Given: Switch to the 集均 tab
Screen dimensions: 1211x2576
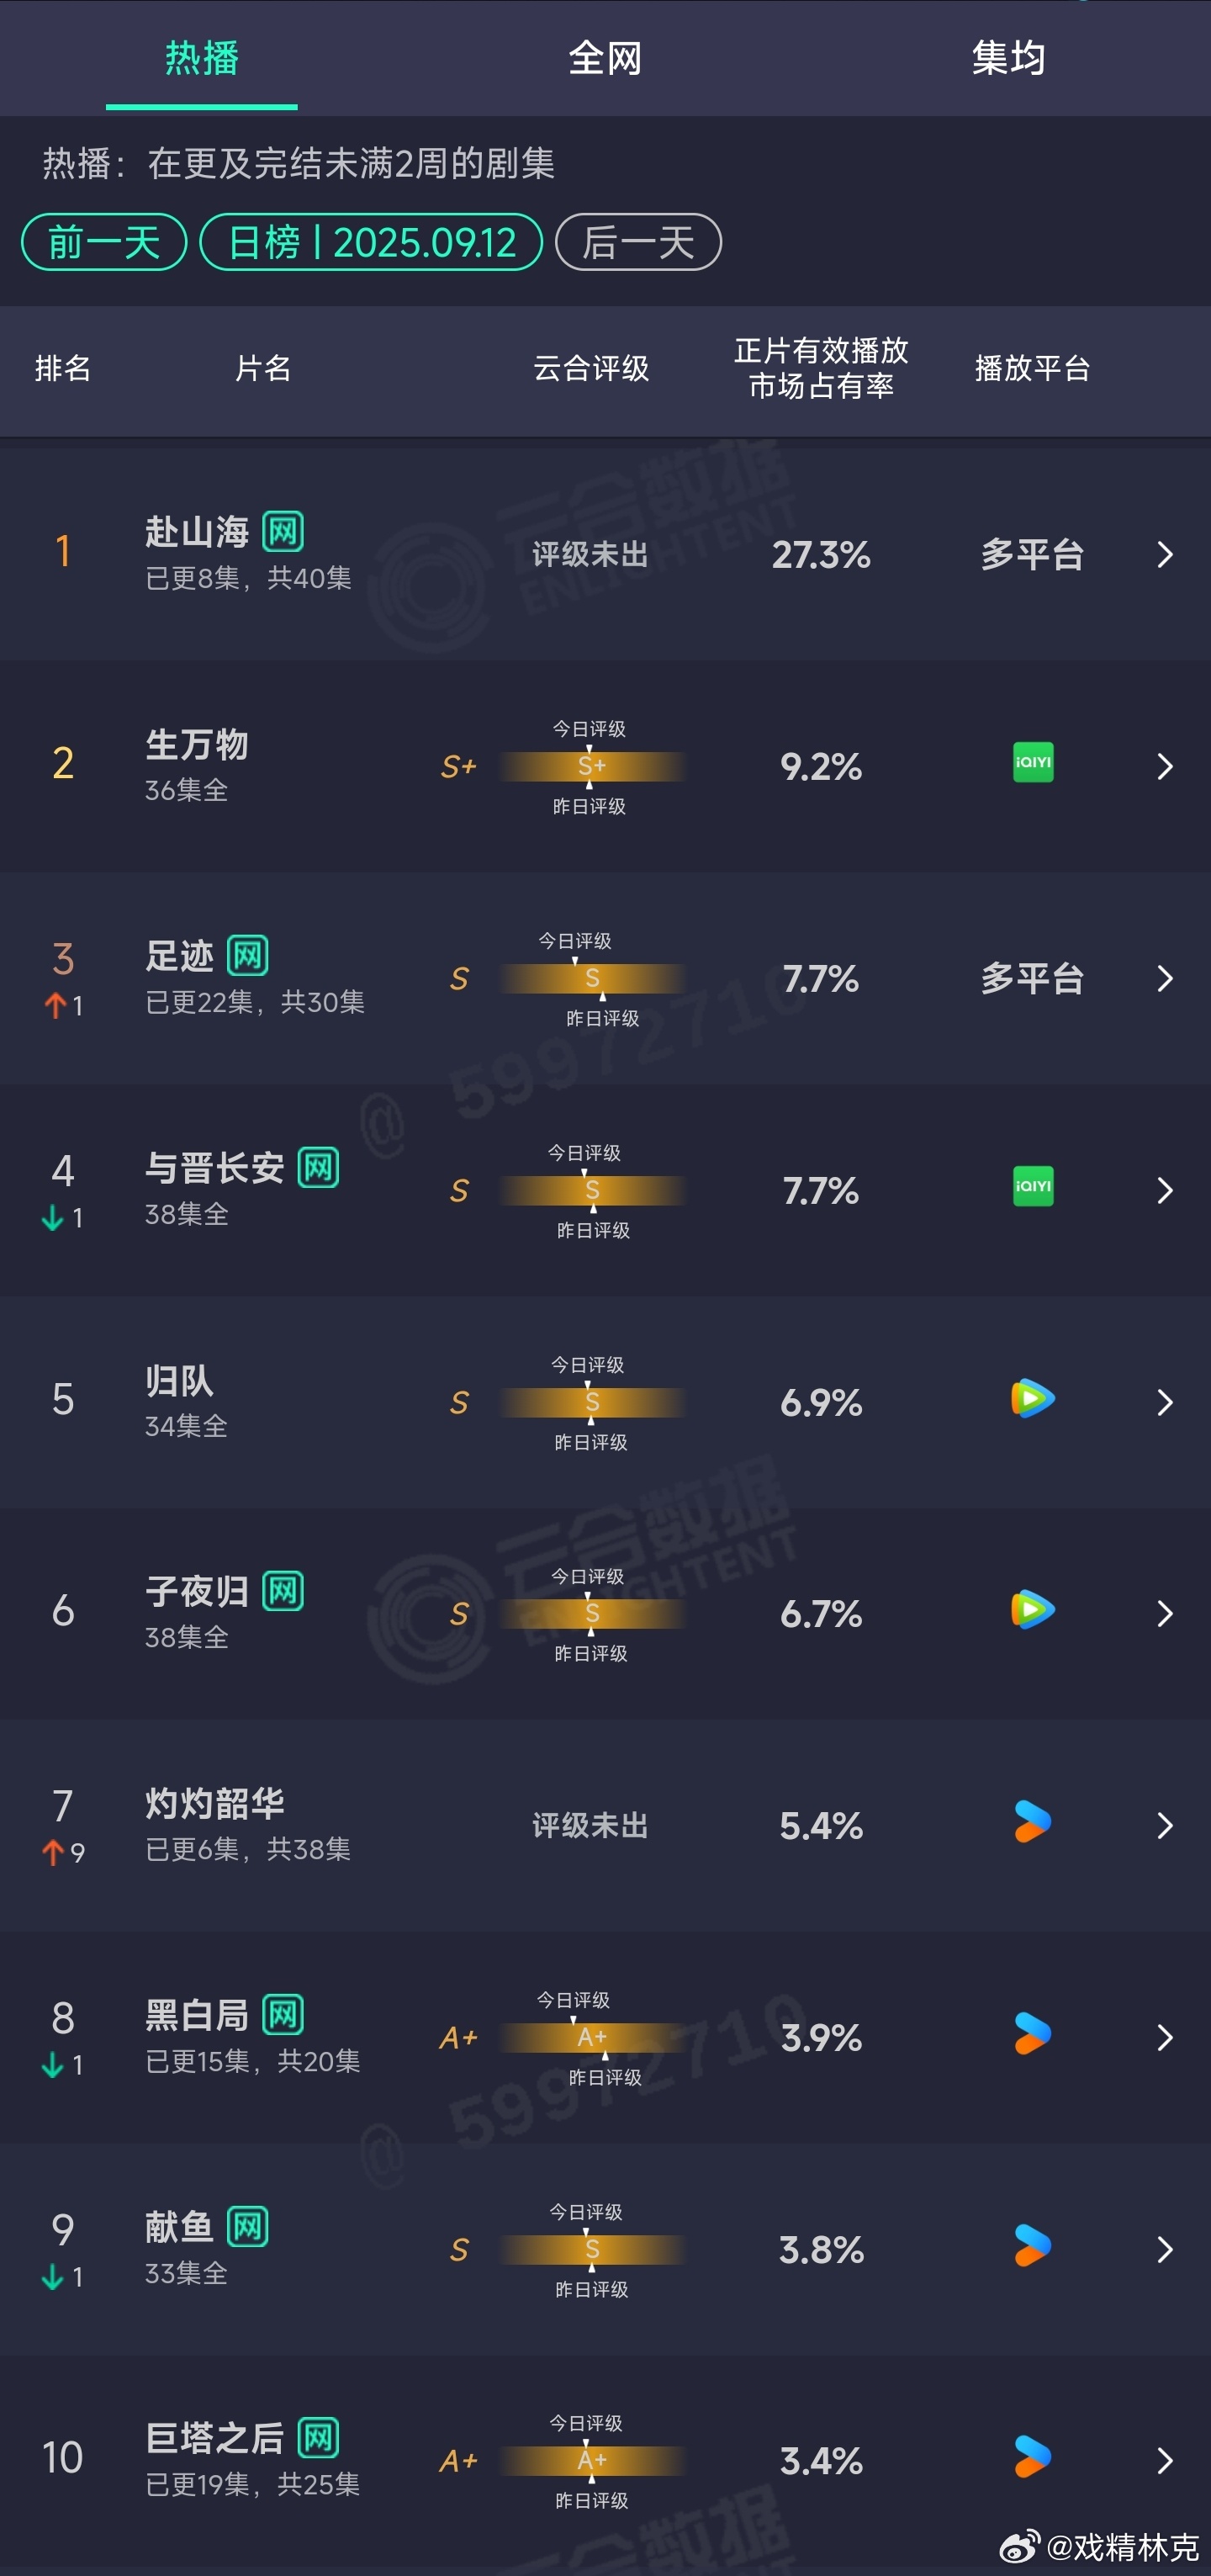Looking at the screenshot, I should 1009,58.
